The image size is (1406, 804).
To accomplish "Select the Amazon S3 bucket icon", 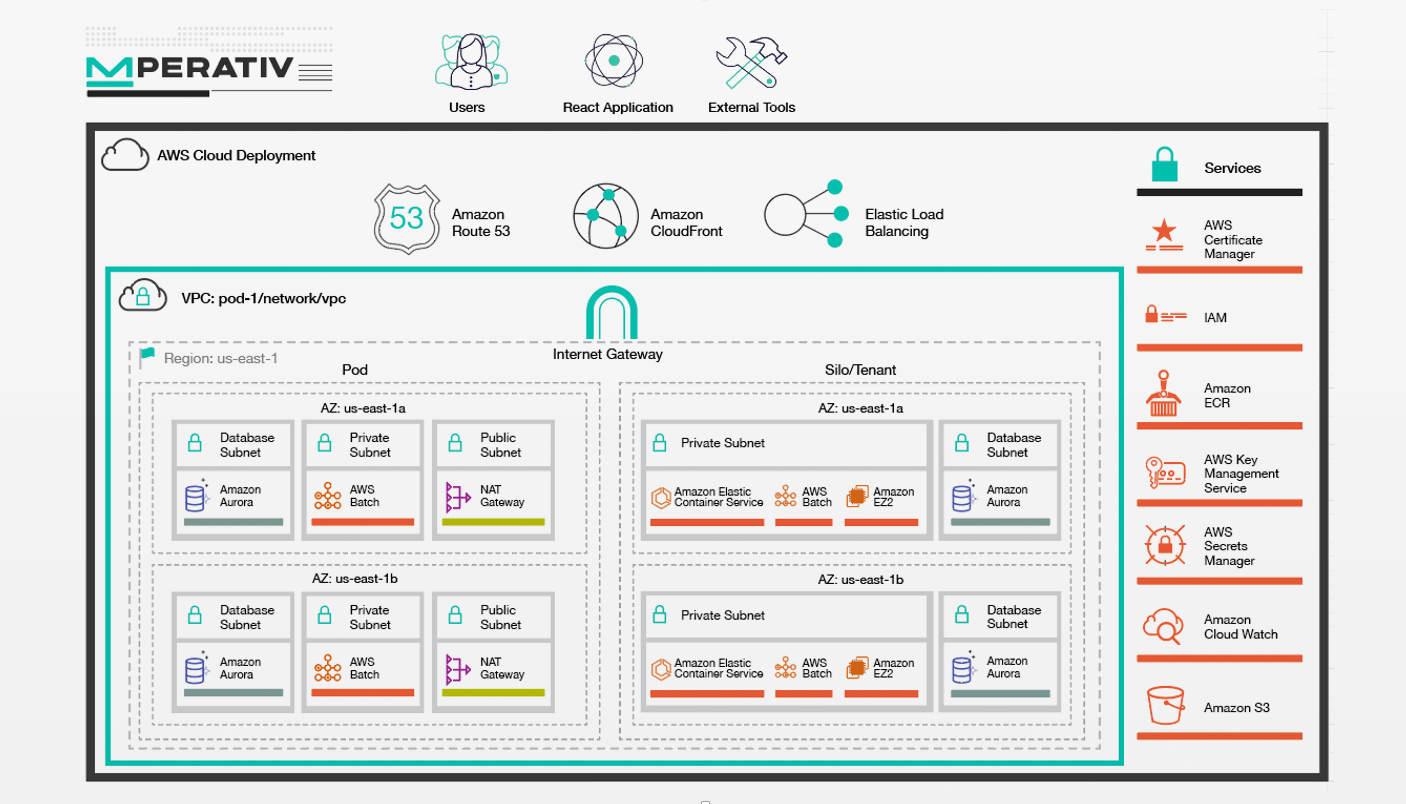I will point(1165,706).
